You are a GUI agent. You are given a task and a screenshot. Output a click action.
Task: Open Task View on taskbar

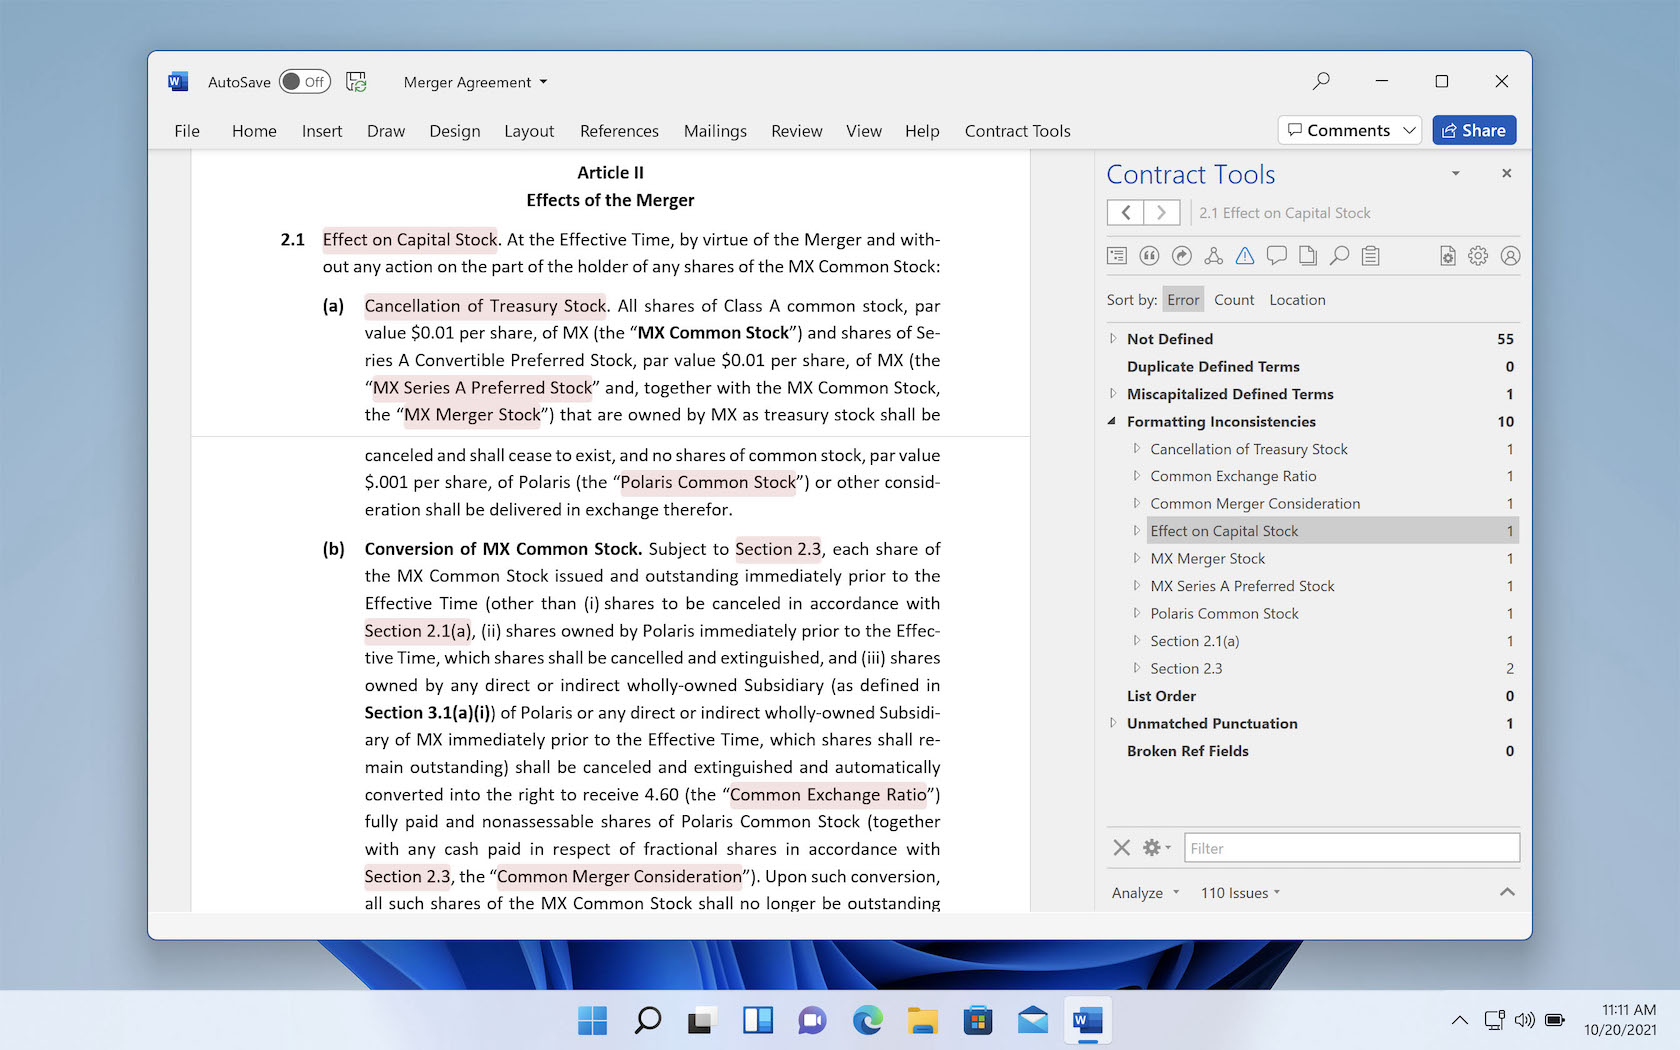(x=702, y=1021)
